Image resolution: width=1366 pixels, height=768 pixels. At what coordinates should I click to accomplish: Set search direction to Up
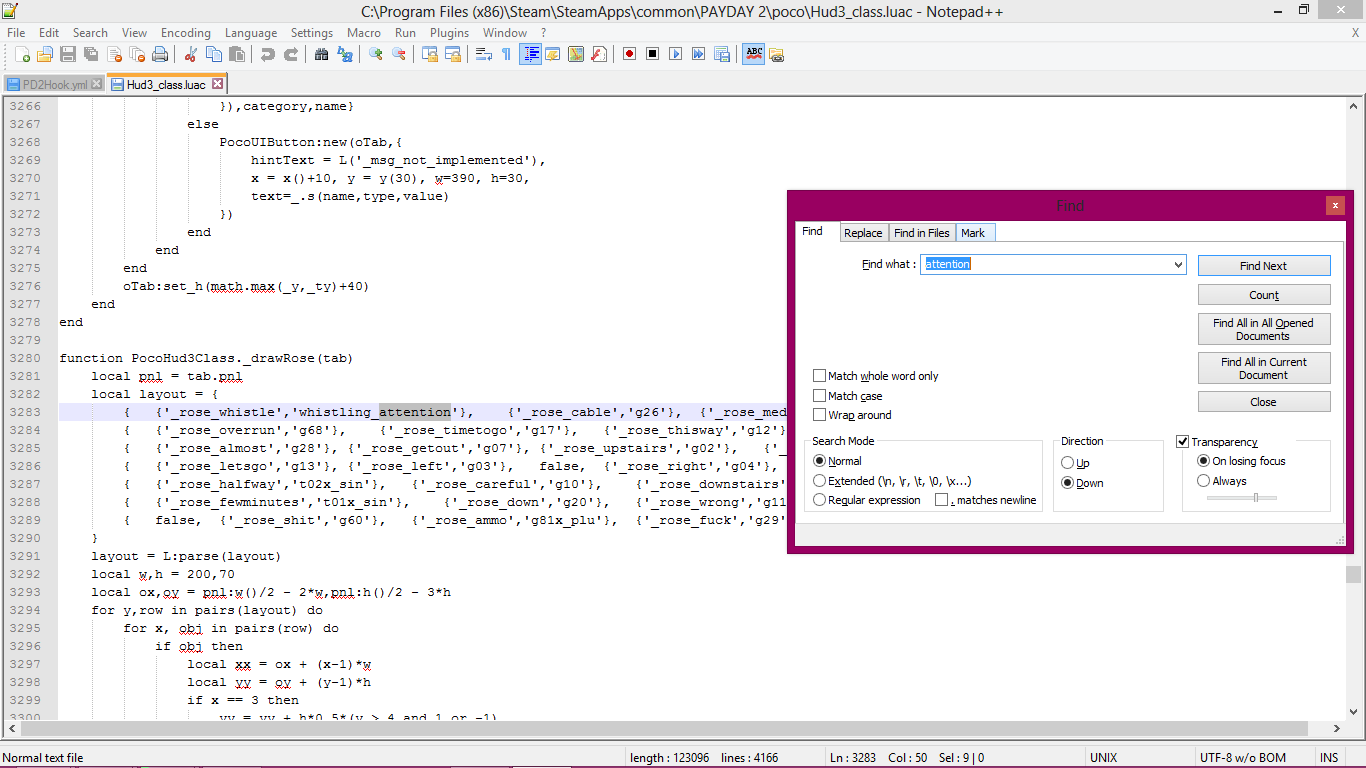click(1068, 463)
